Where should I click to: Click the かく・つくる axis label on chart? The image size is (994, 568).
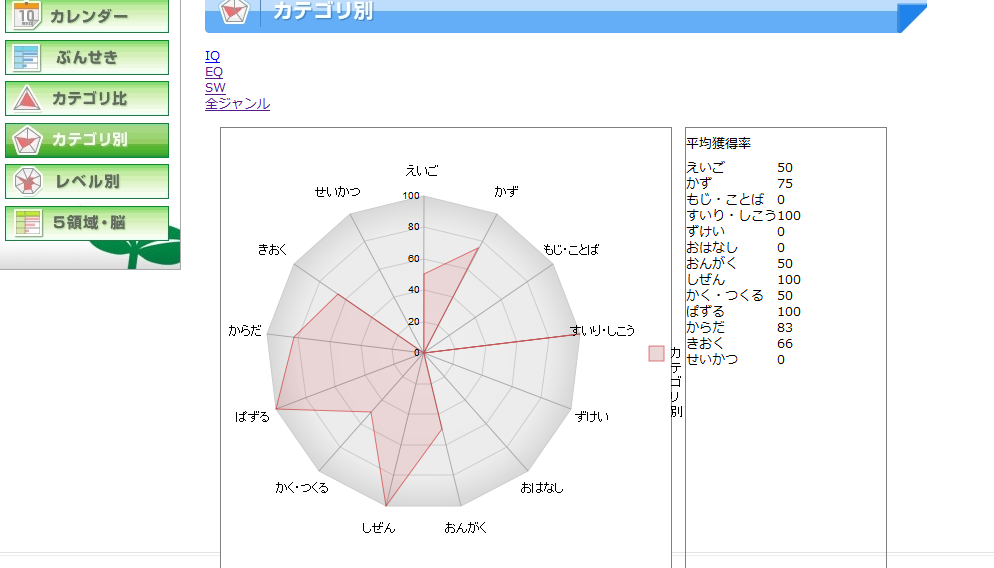click(302, 487)
